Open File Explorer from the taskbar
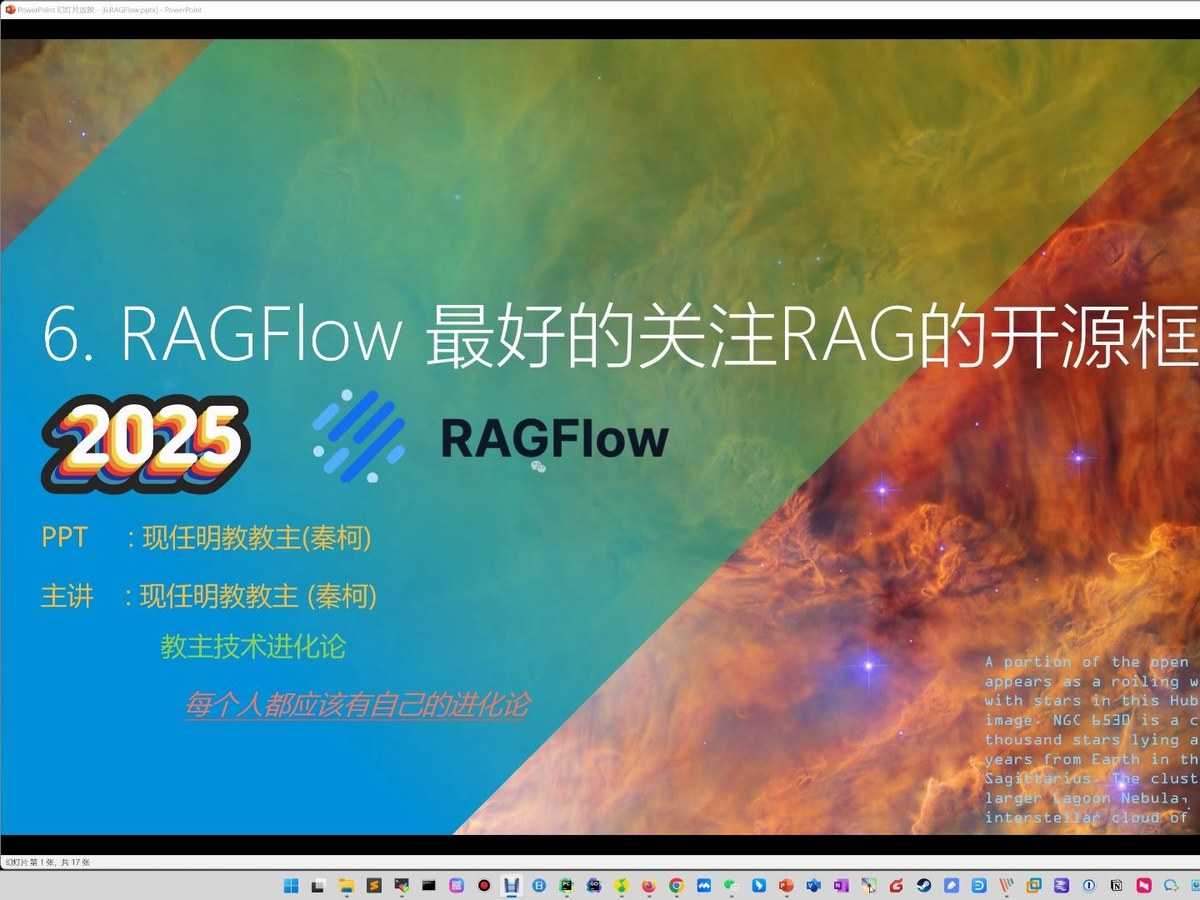This screenshot has width=1200, height=900. pyautogui.click(x=347, y=885)
